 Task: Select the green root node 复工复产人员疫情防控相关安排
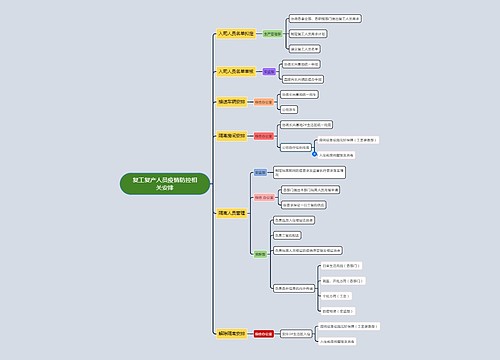click(165, 184)
